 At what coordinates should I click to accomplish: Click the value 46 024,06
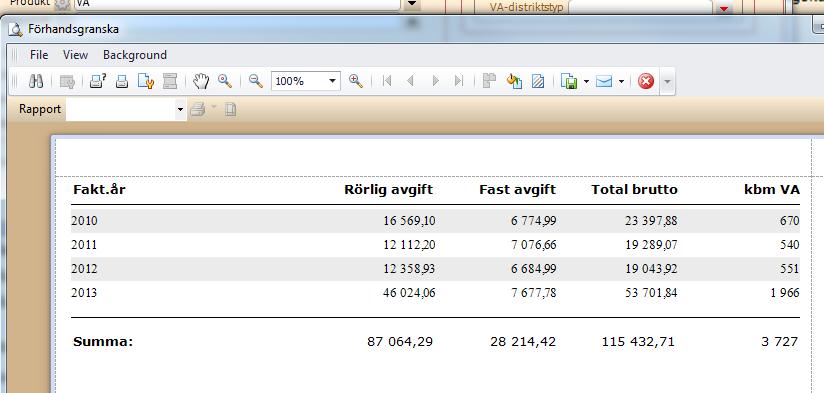click(x=409, y=293)
